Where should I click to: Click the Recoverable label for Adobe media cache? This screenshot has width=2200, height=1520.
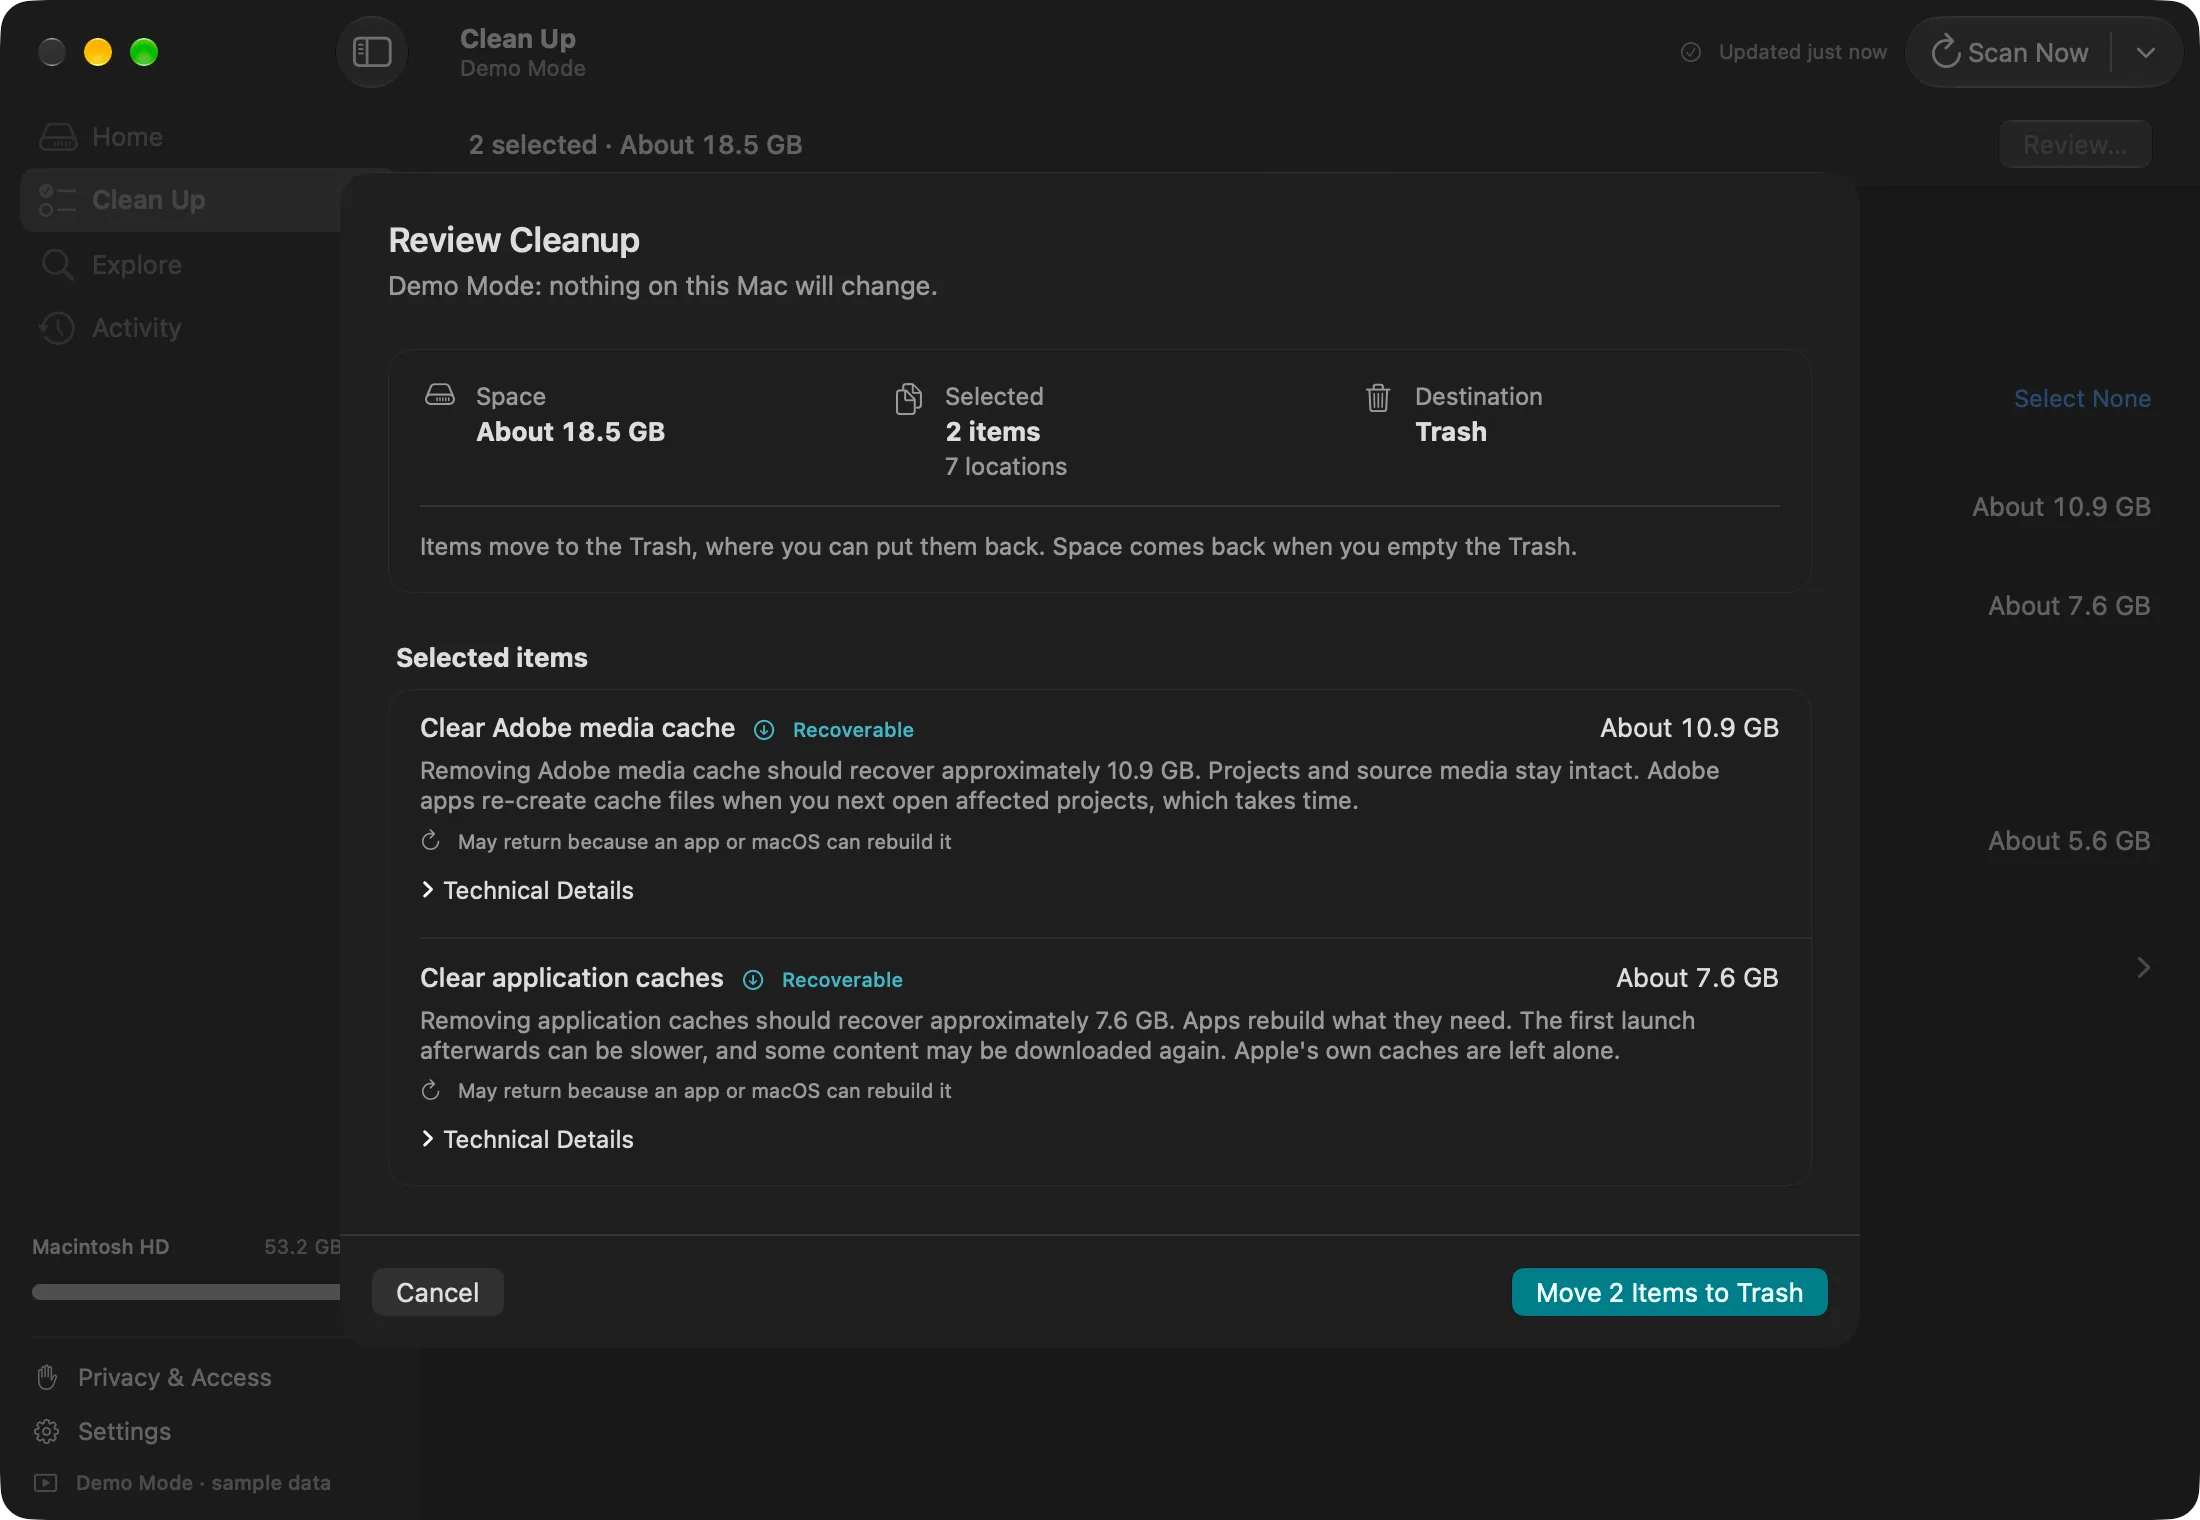tap(853, 730)
